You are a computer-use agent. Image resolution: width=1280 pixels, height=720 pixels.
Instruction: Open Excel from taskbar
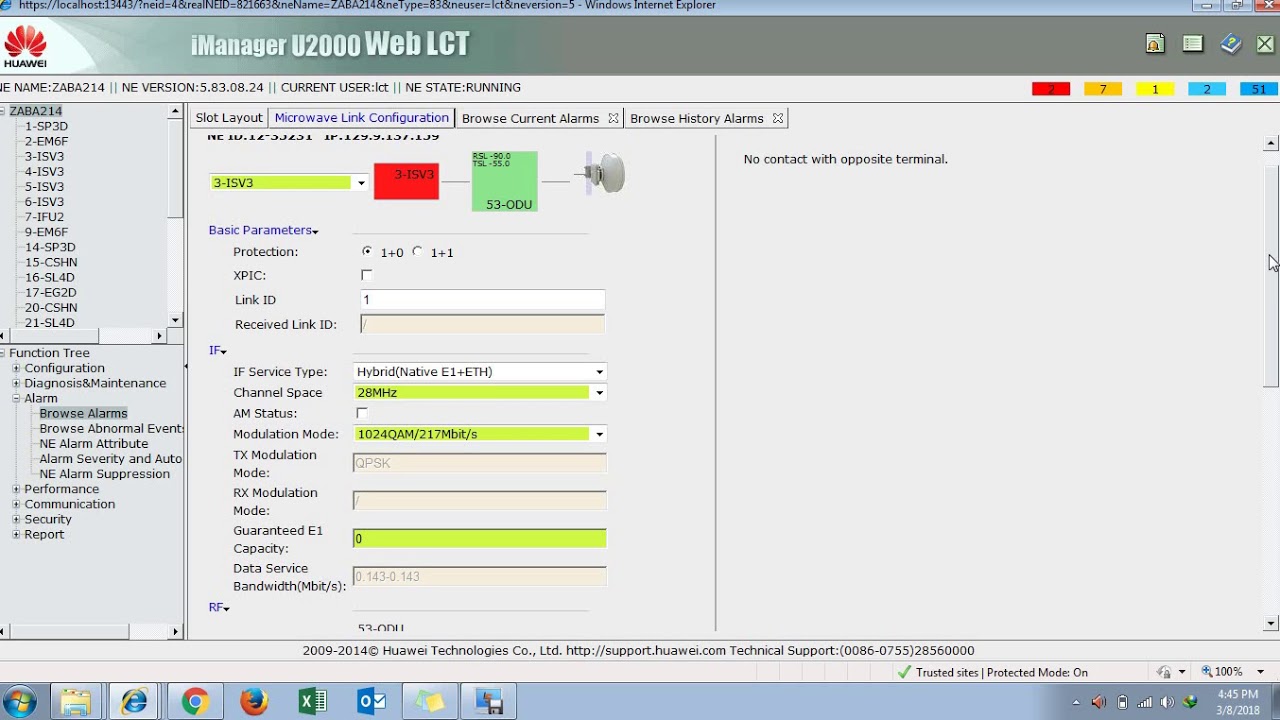313,702
